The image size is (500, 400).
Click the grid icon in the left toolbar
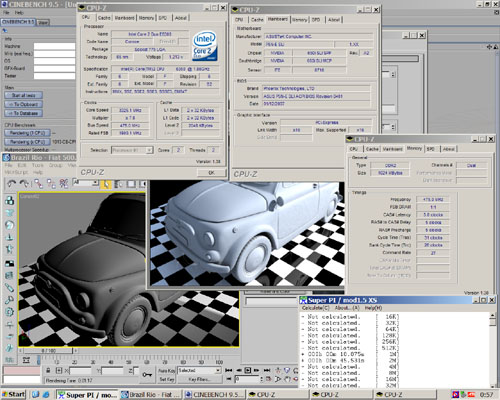click(x=9, y=275)
